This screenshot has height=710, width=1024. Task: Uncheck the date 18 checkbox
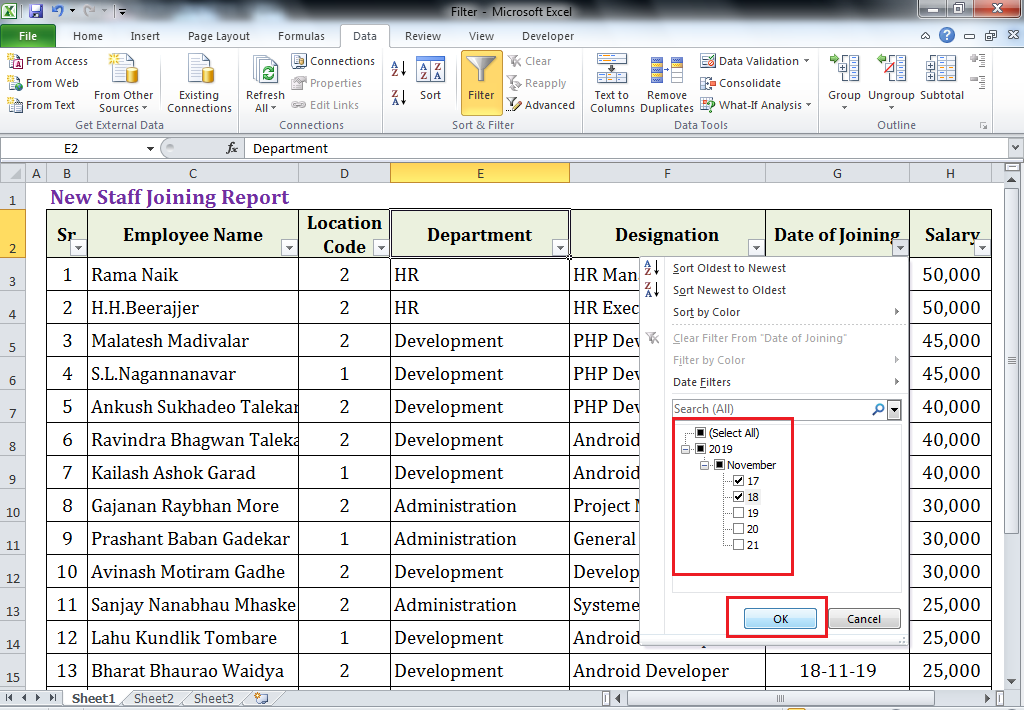point(738,497)
